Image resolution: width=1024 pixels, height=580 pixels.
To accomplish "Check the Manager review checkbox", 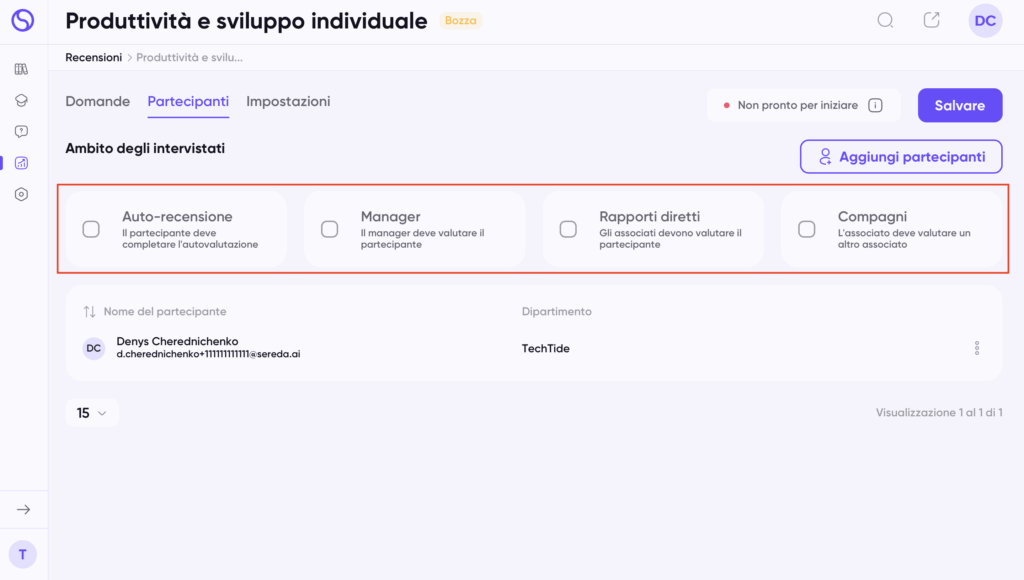I will [x=329, y=229].
